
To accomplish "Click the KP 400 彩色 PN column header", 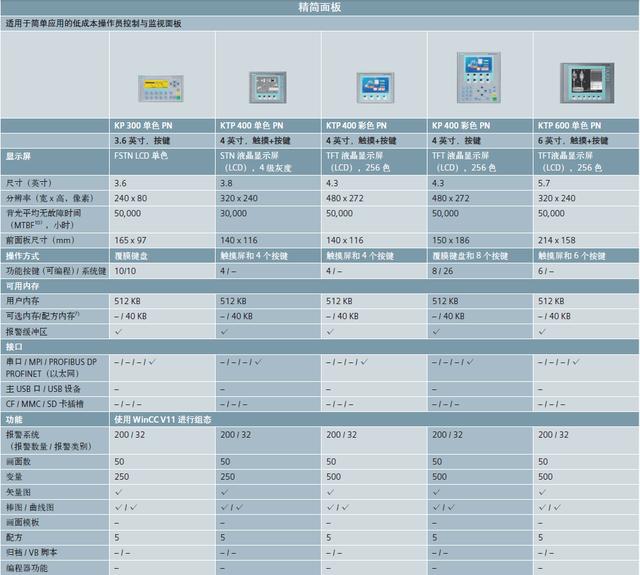I will [461, 126].
